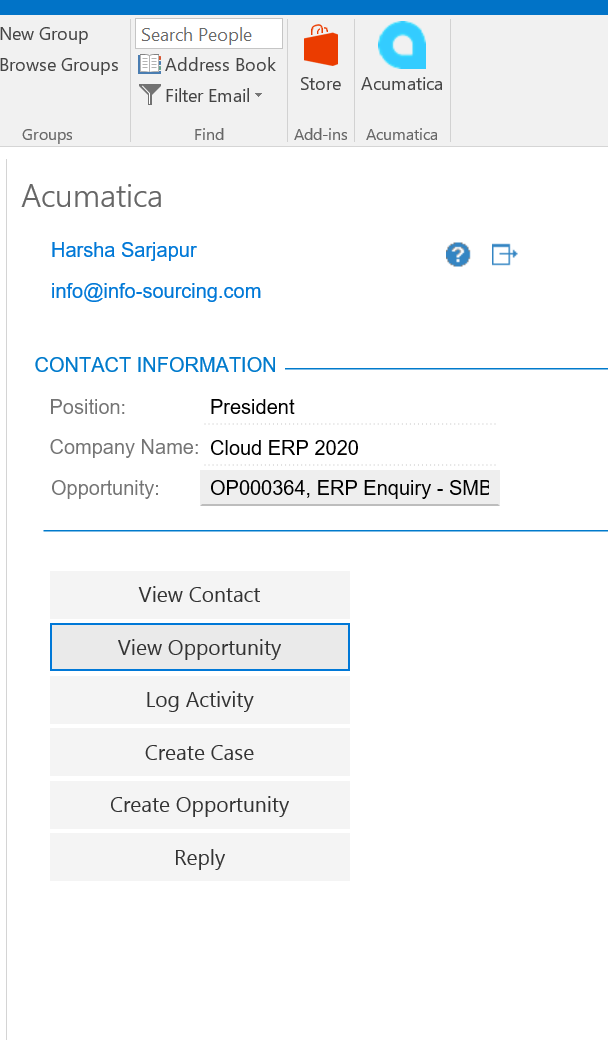The width and height of the screenshot is (608, 1040).
Task: Edit the Company Name field
Action: point(350,448)
